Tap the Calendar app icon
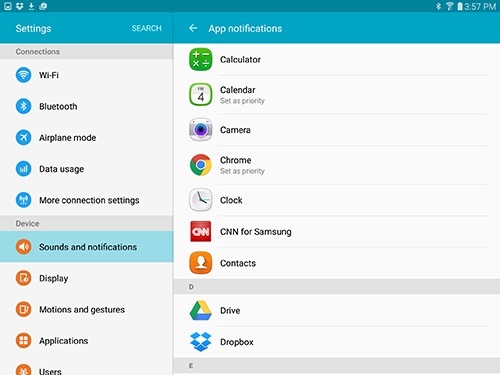 tap(200, 94)
